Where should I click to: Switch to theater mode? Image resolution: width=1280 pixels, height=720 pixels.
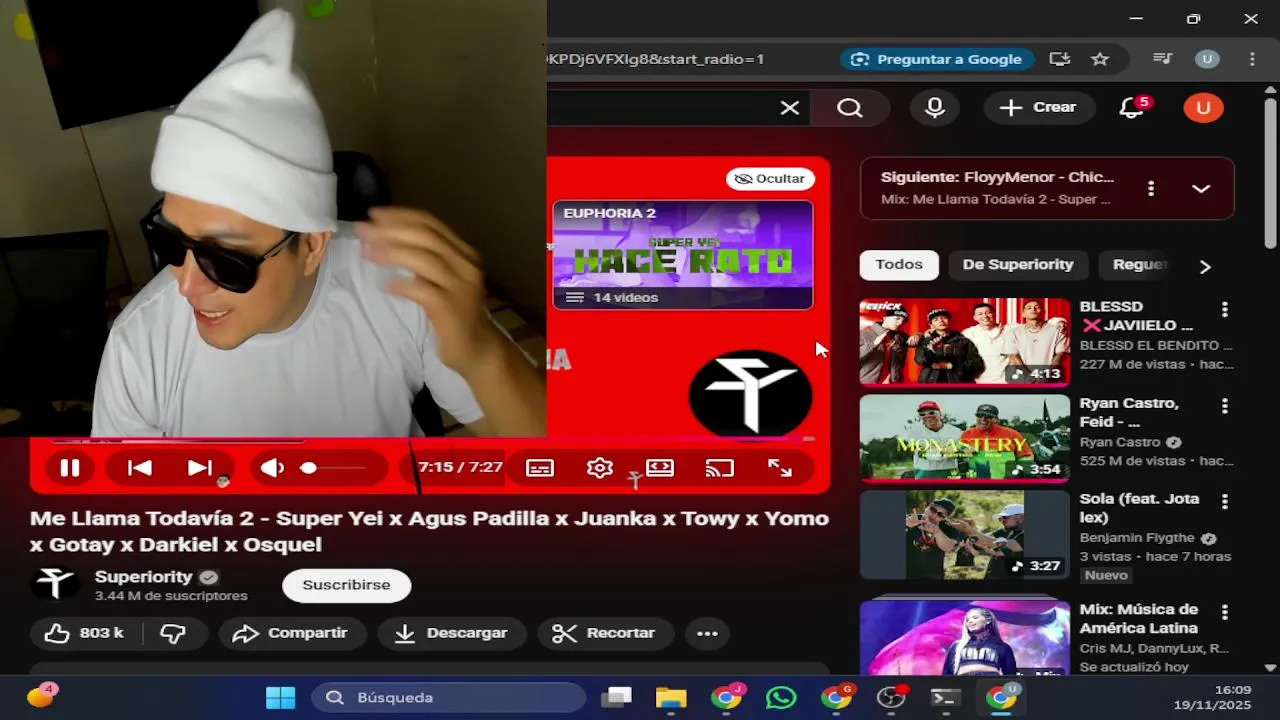point(660,468)
